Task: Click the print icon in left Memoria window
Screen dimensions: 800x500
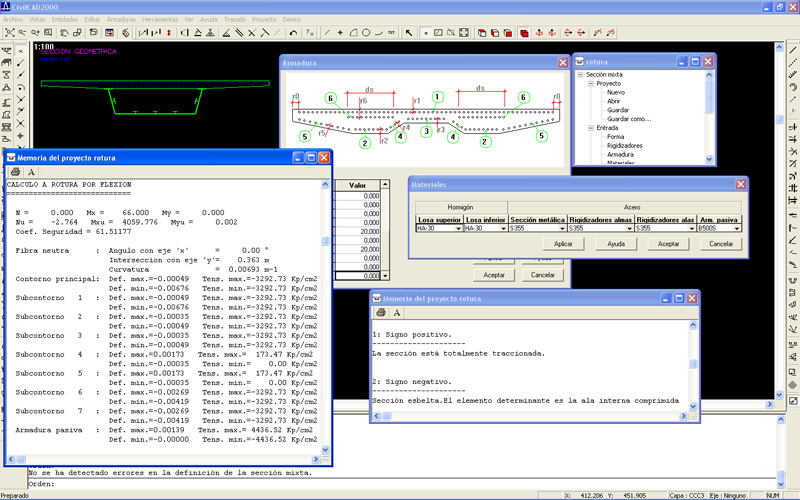Action: pos(14,172)
